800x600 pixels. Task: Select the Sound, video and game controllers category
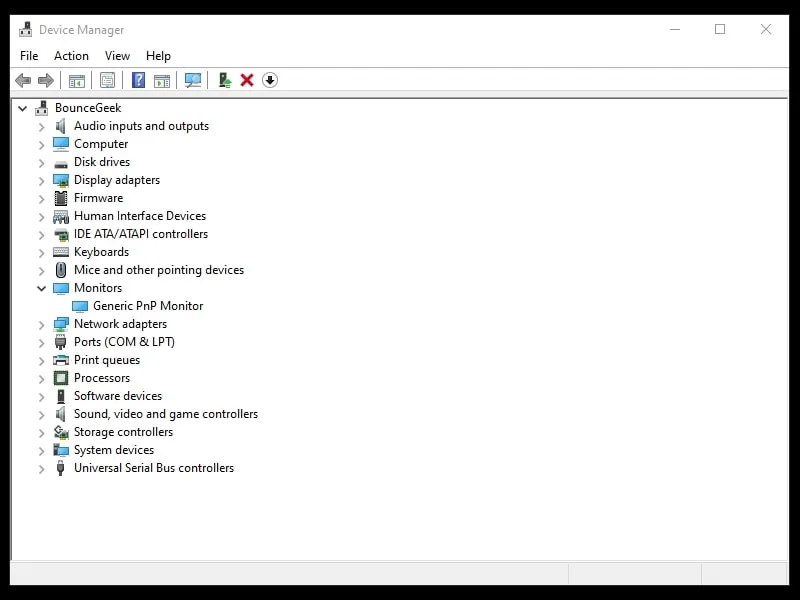coord(165,413)
